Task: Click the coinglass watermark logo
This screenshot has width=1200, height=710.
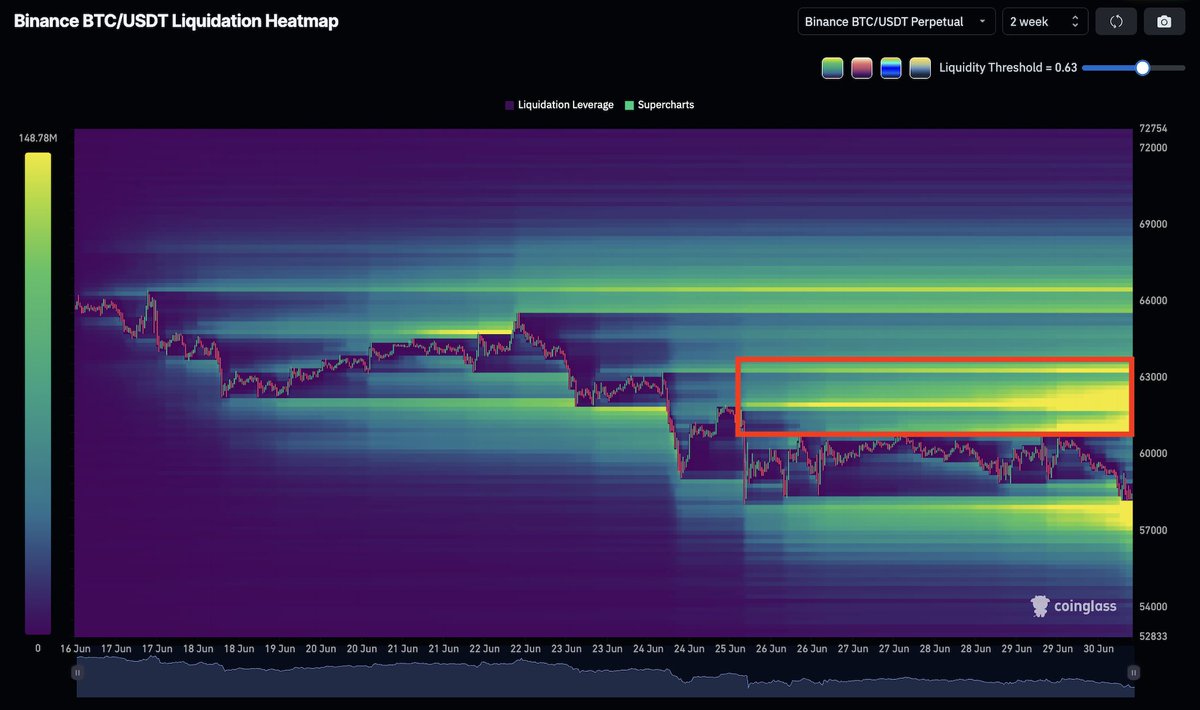Action: click(1073, 606)
